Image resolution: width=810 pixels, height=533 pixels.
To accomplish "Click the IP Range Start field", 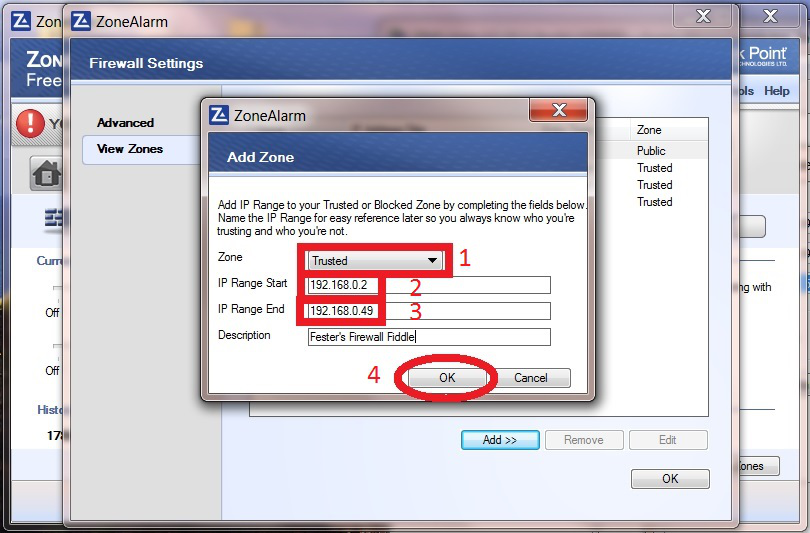I will tap(429, 285).
